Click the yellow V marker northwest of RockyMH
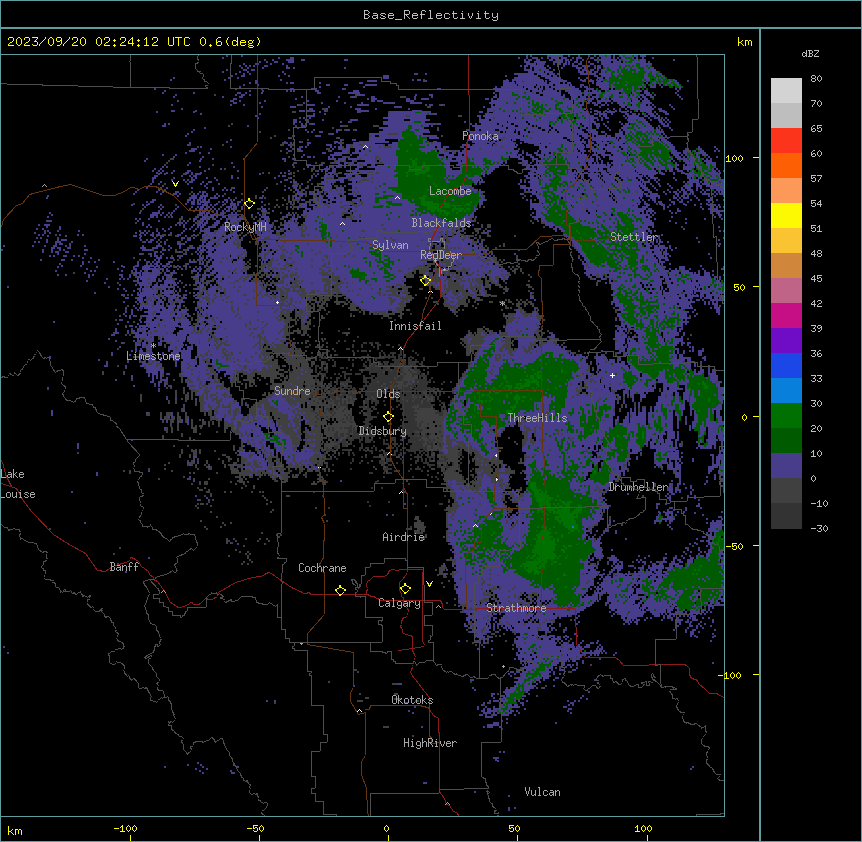 [x=175, y=184]
